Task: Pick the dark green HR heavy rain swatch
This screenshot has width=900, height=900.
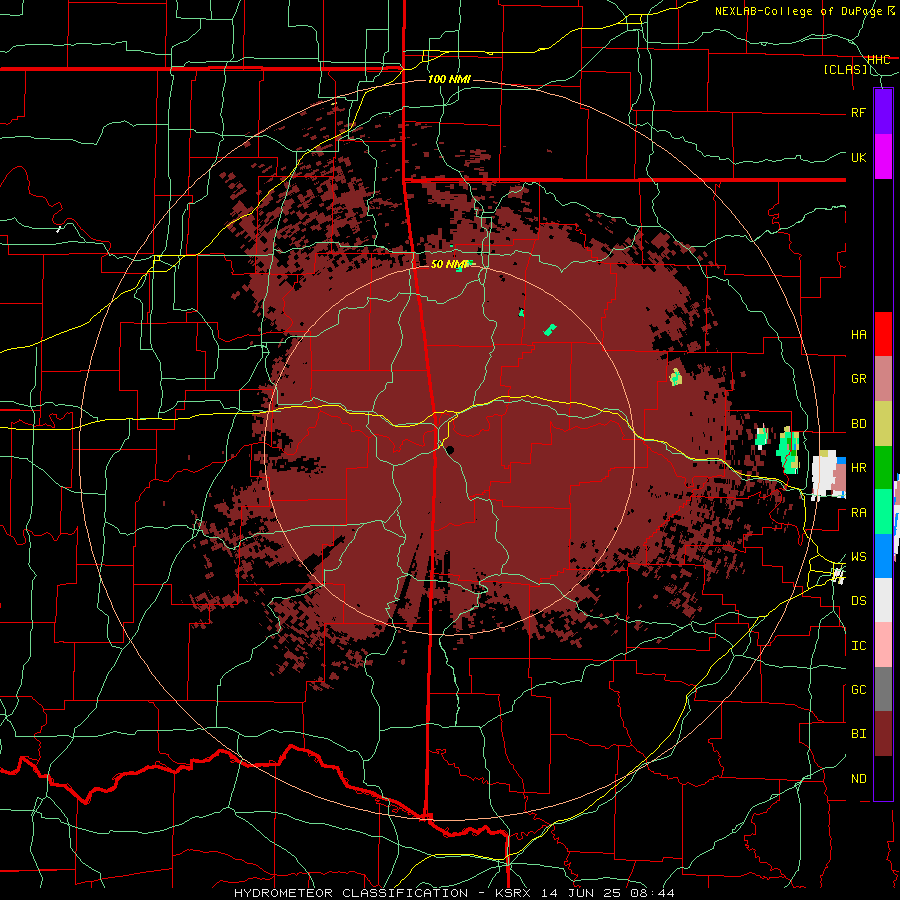Action: [883, 467]
